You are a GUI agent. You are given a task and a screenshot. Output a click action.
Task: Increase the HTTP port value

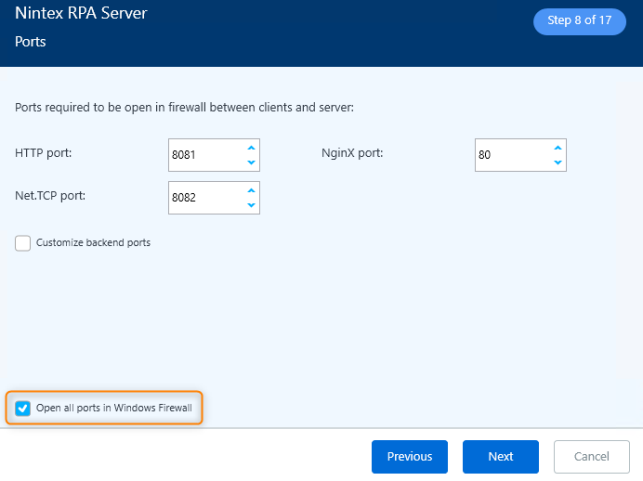(251, 147)
